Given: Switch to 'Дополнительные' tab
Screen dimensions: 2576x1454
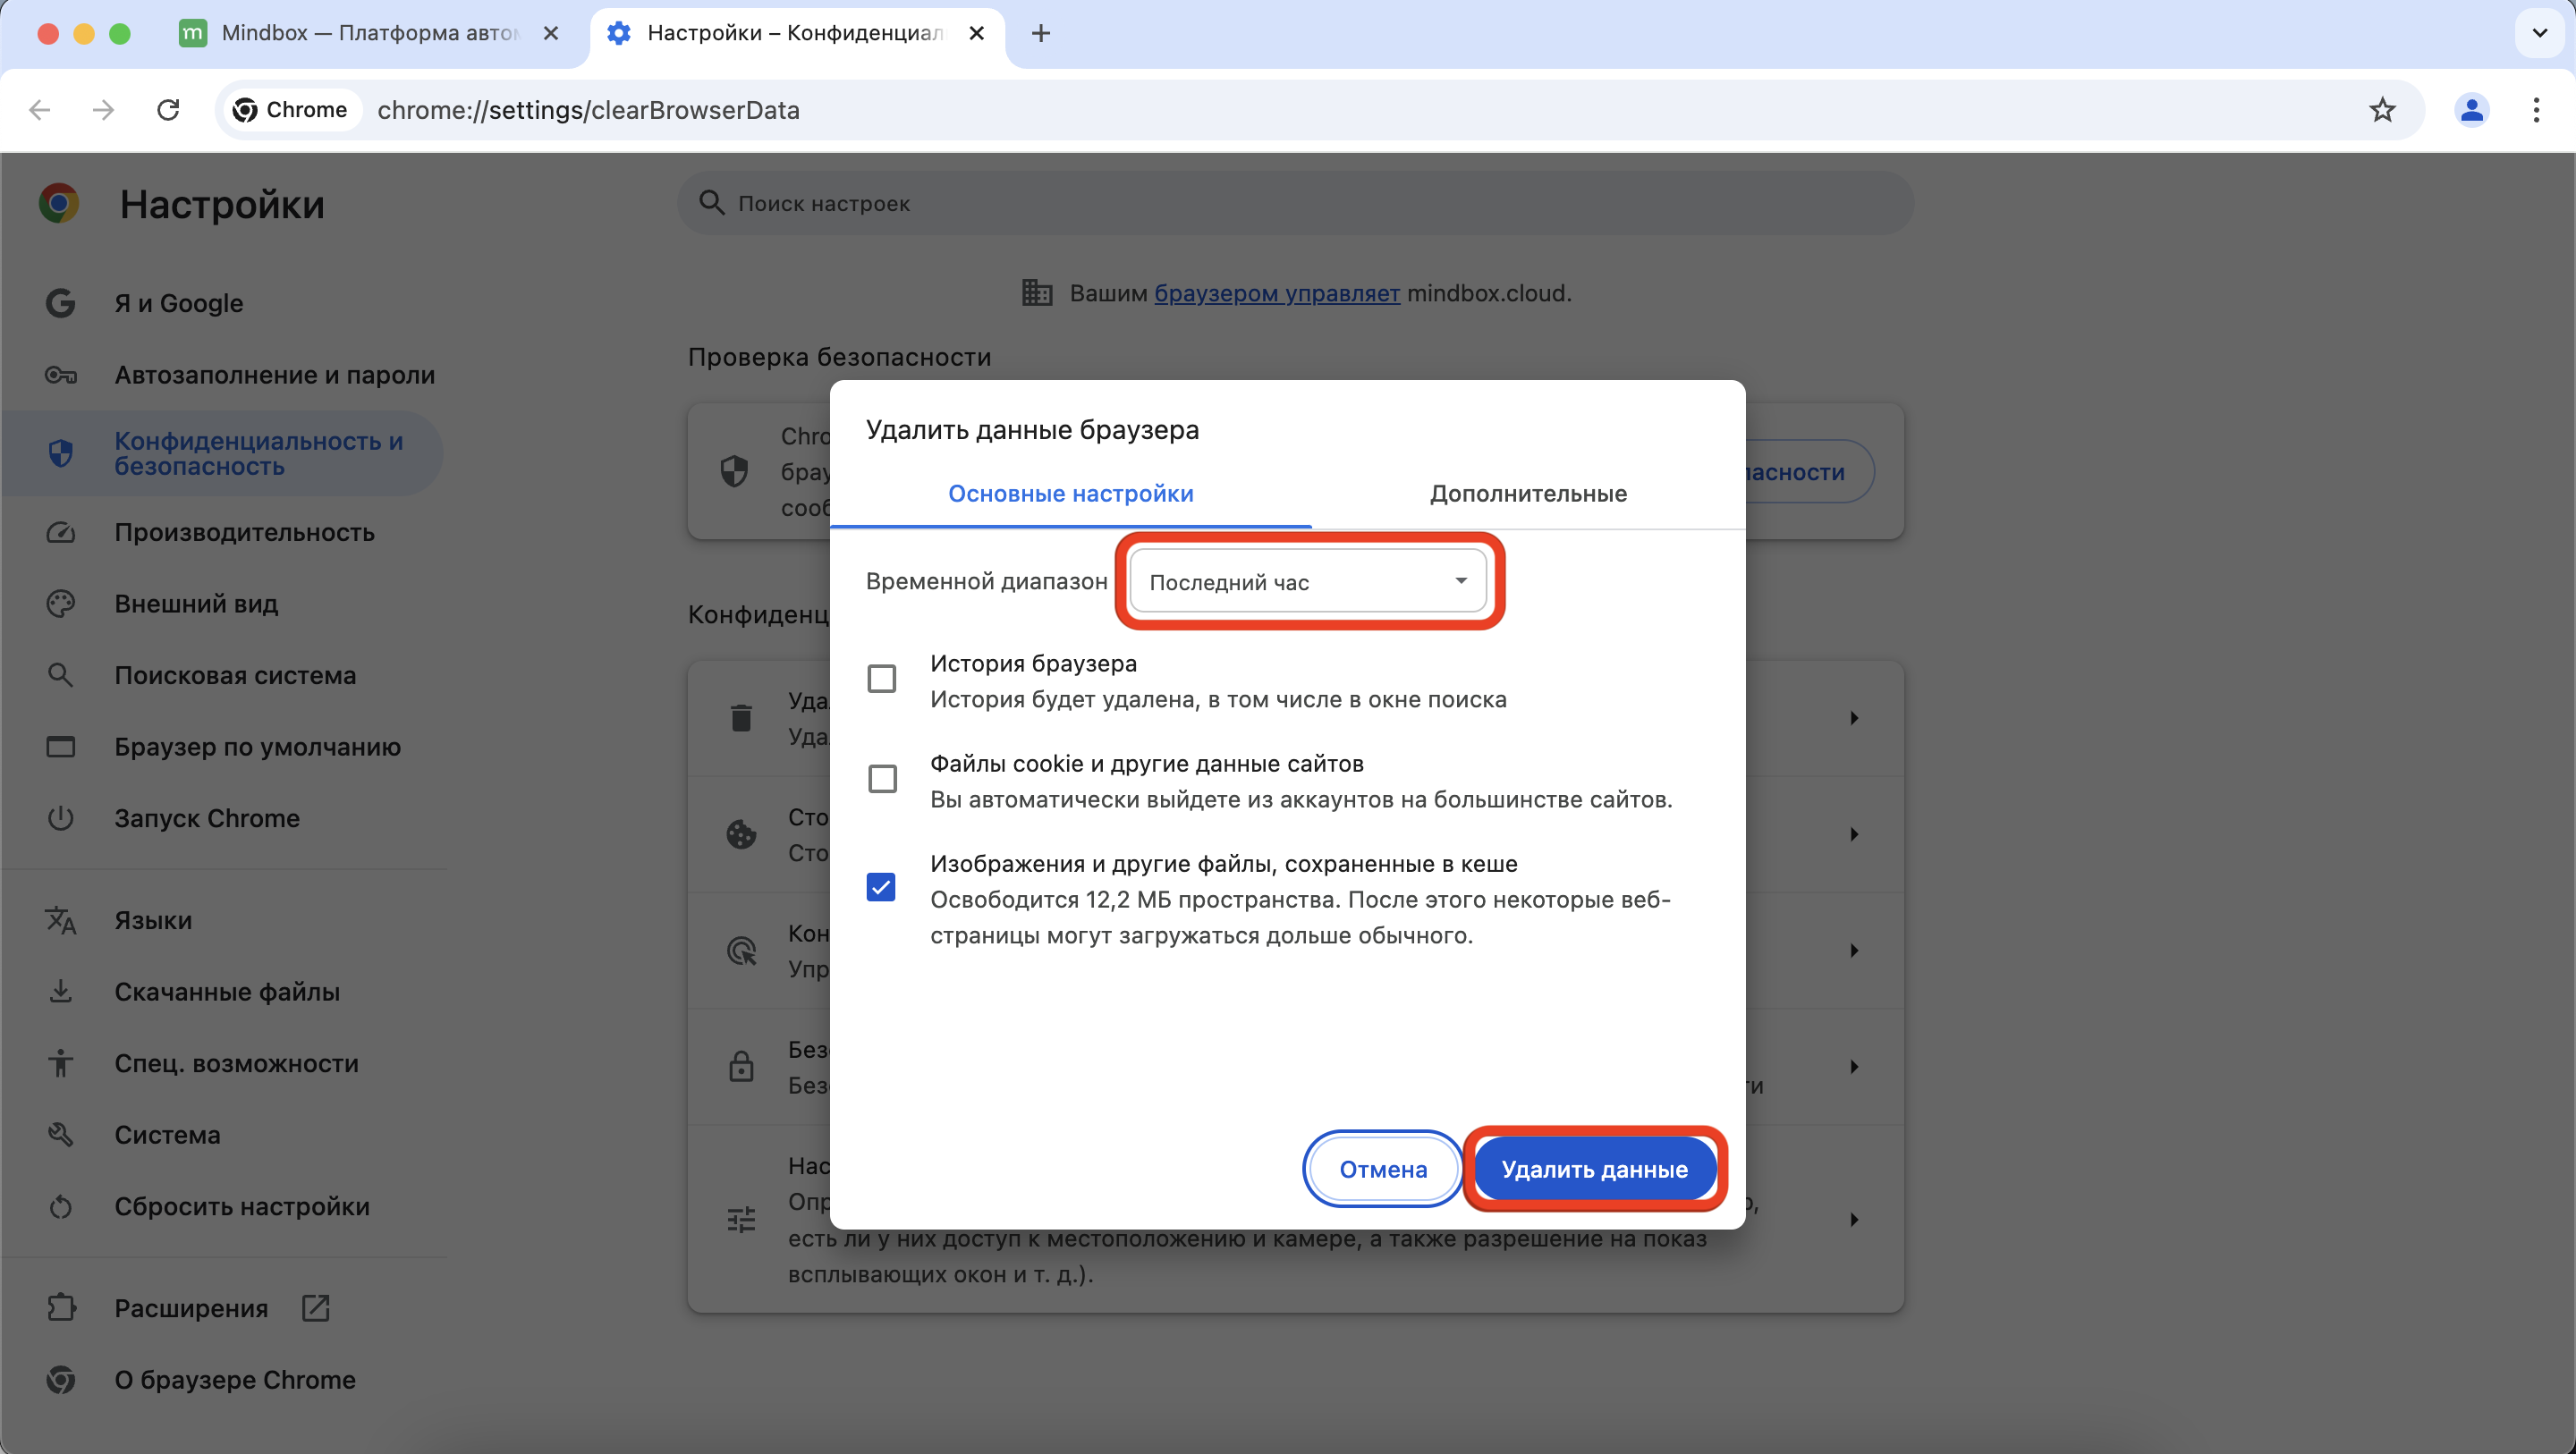Looking at the screenshot, I should pos(1527,494).
